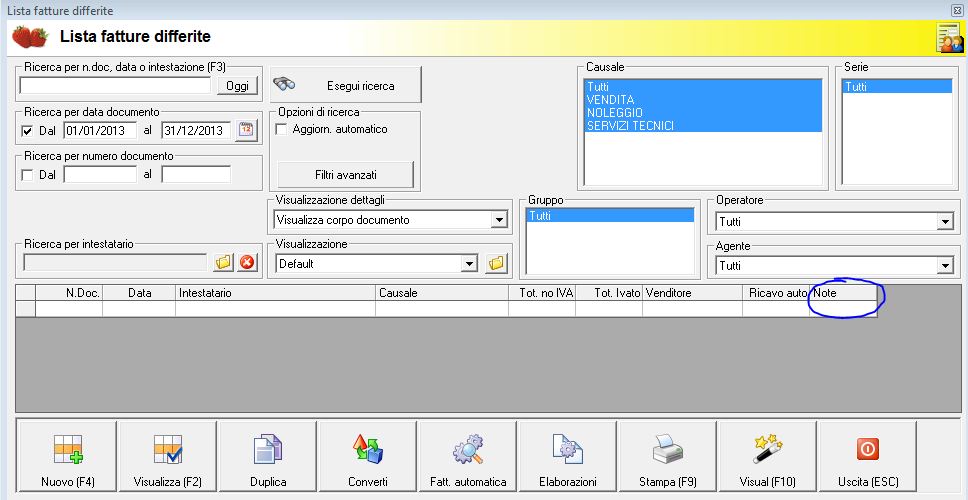Click the Data column header
968x500 pixels.
click(x=139, y=293)
